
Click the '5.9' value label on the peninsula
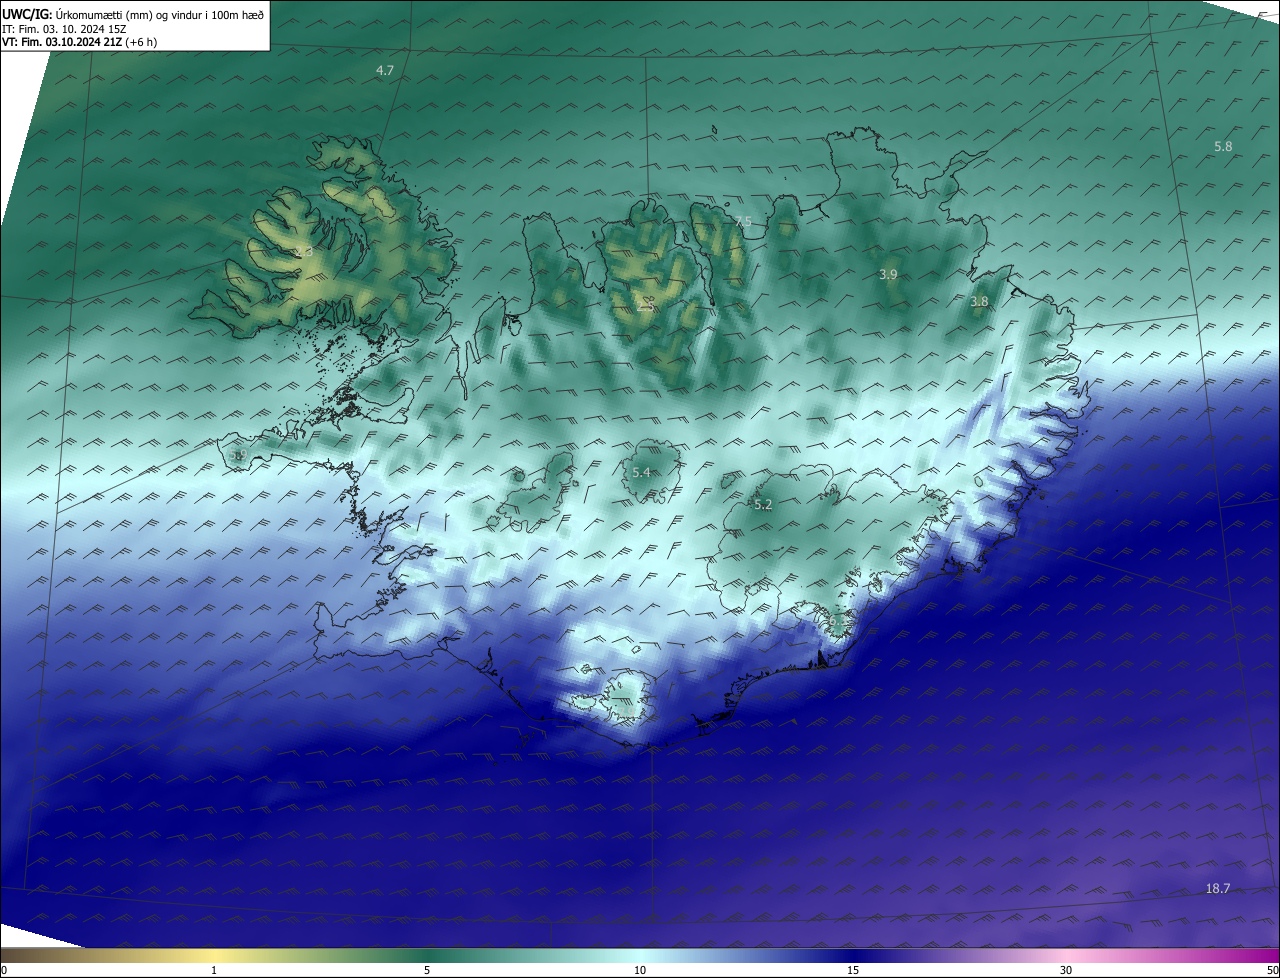pos(238,455)
